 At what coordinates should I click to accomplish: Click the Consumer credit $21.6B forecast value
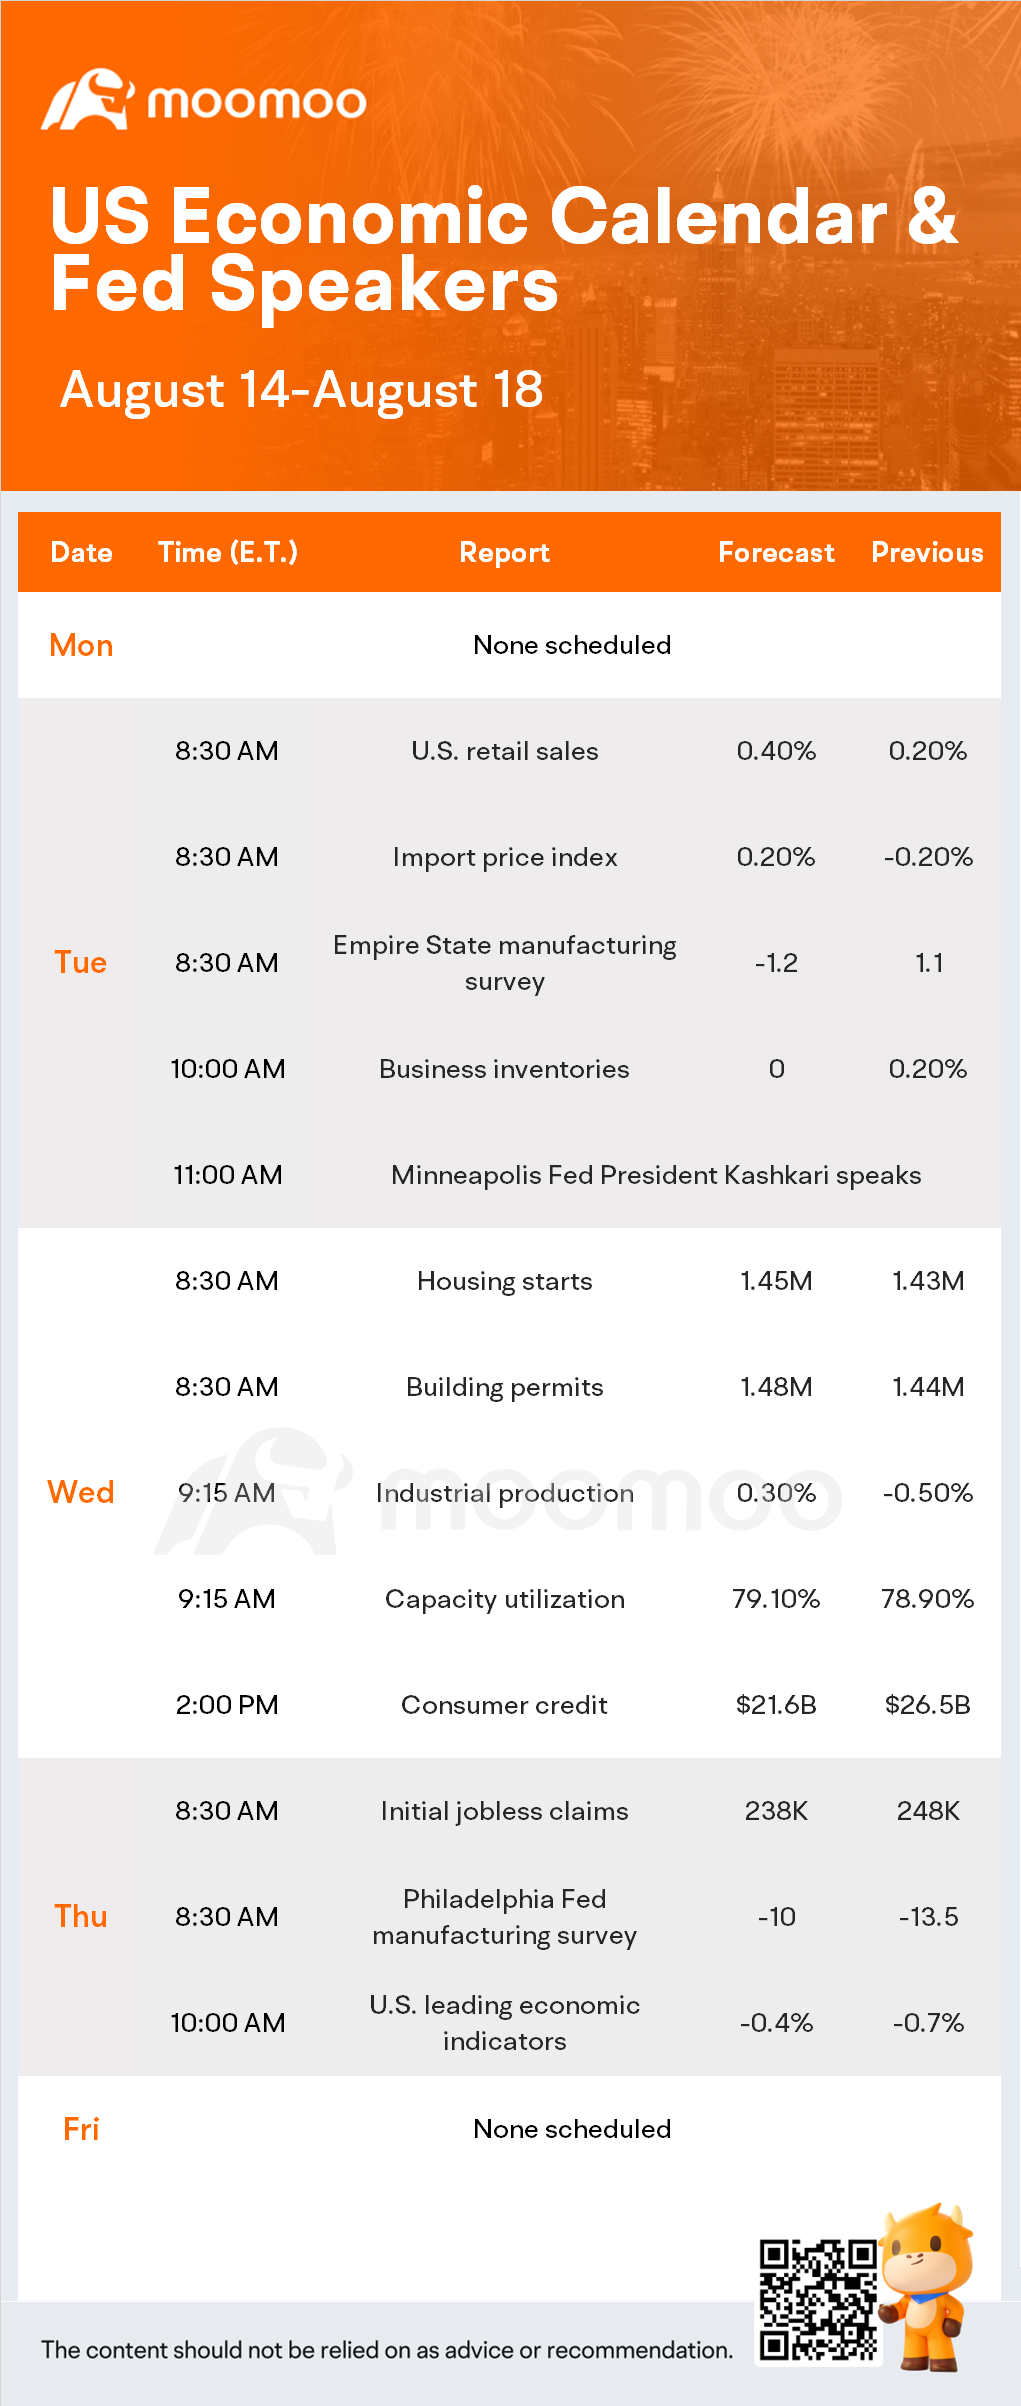(776, 1705)
